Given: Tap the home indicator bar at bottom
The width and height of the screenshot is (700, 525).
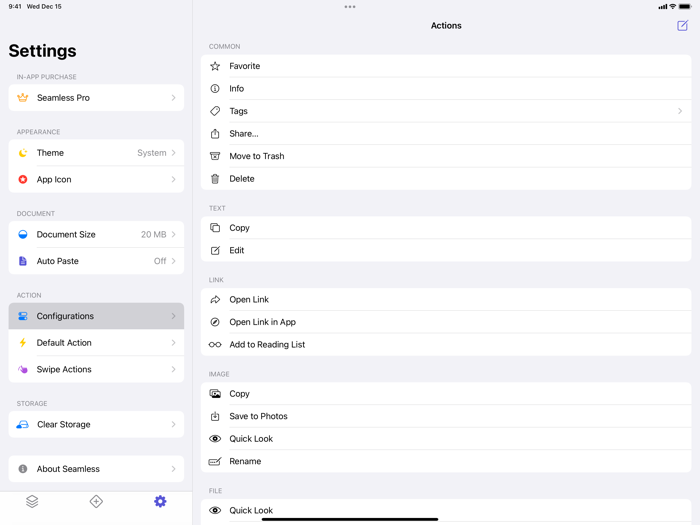Looking at the screenshot, I should (x=350, y=519).
